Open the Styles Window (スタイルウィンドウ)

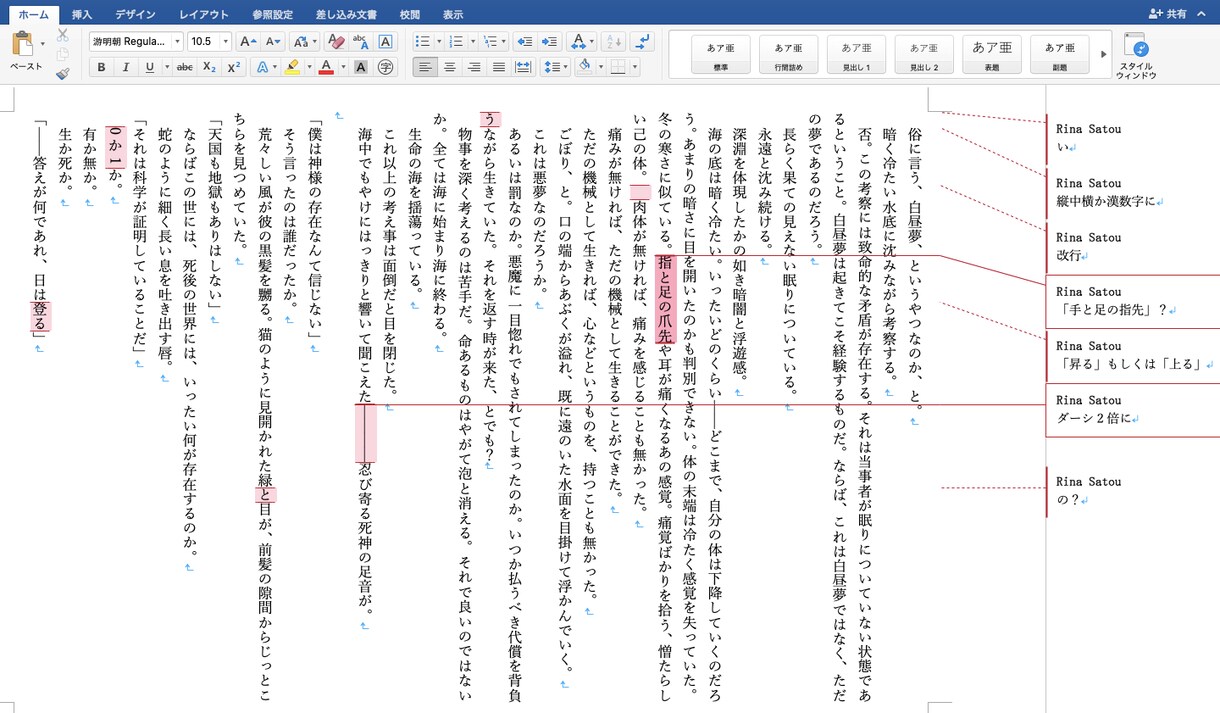[x=1136, y=54]
